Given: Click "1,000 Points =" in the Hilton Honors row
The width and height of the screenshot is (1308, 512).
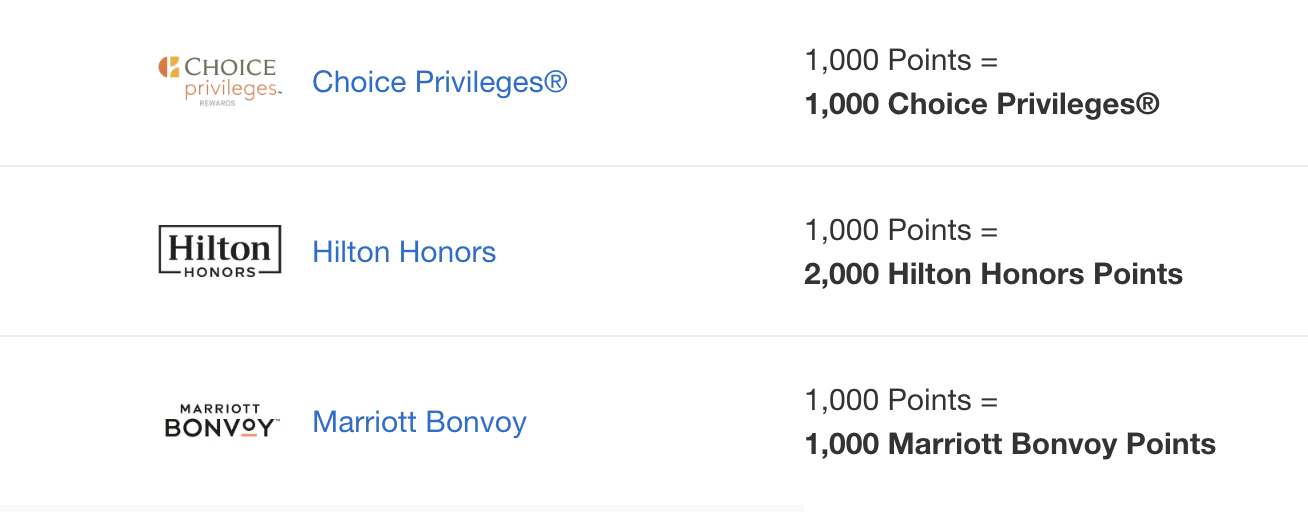Looking at the screenshot, I should tap(901, 231).
